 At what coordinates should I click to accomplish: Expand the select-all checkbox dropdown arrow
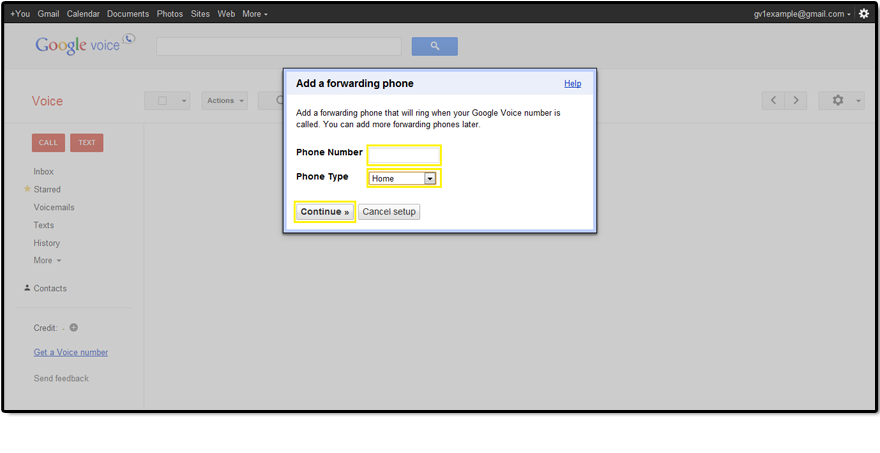(184, 101)
